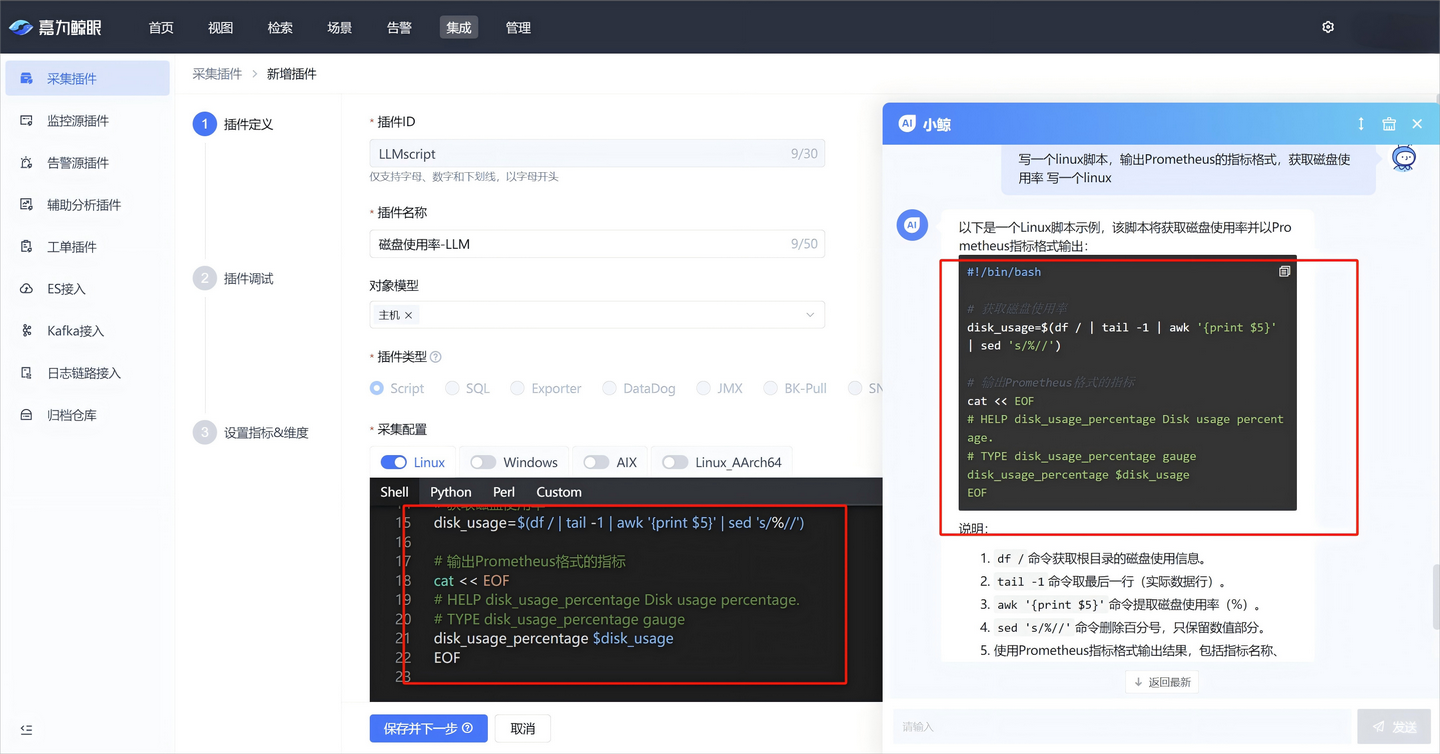Click the 取消 button
The height and width of the screenshot is (754, 1440).
click(523, 728)
